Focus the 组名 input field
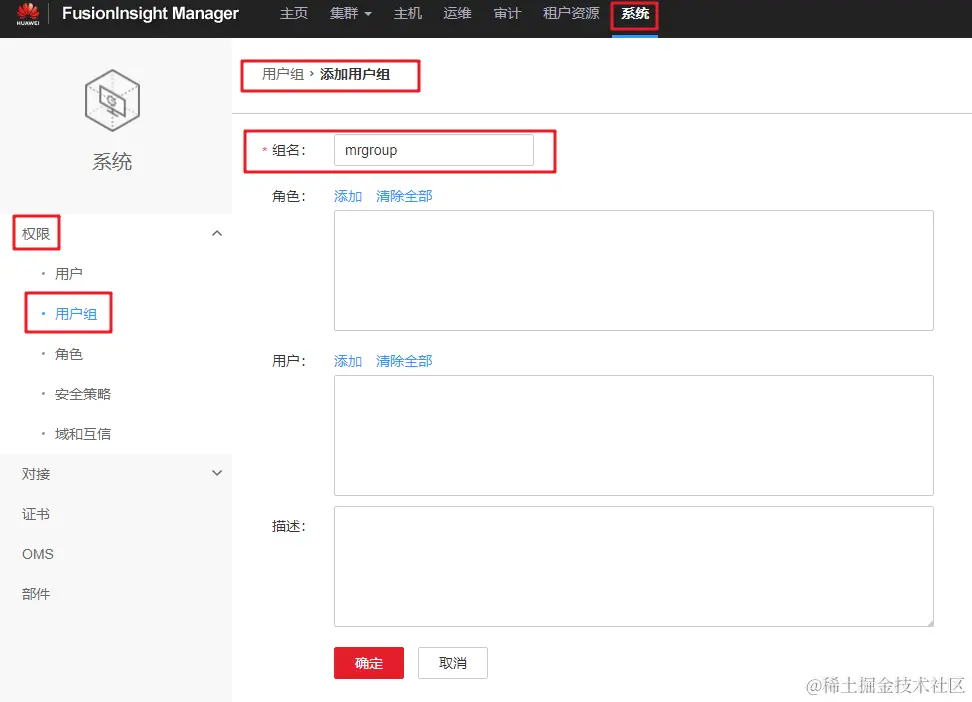 [434, 150]
